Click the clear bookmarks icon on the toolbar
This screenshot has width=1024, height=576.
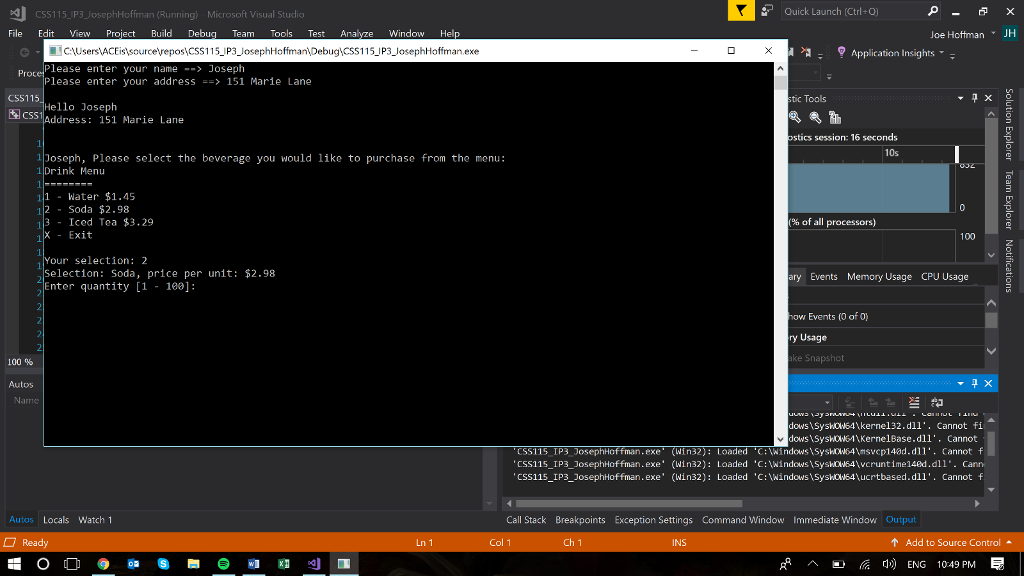804,51
